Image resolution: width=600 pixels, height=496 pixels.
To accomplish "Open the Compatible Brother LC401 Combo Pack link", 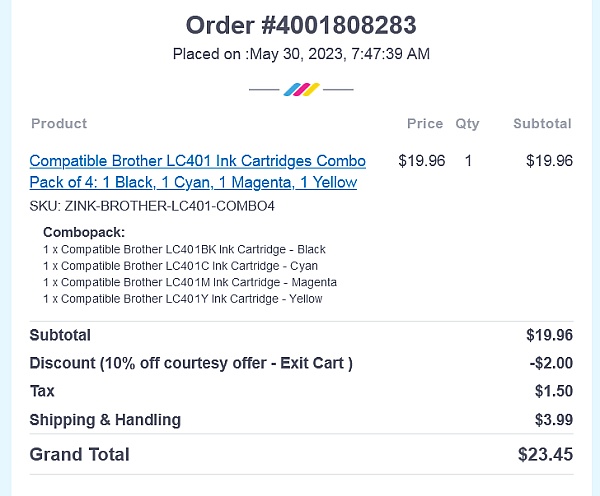I will (197, 172).
